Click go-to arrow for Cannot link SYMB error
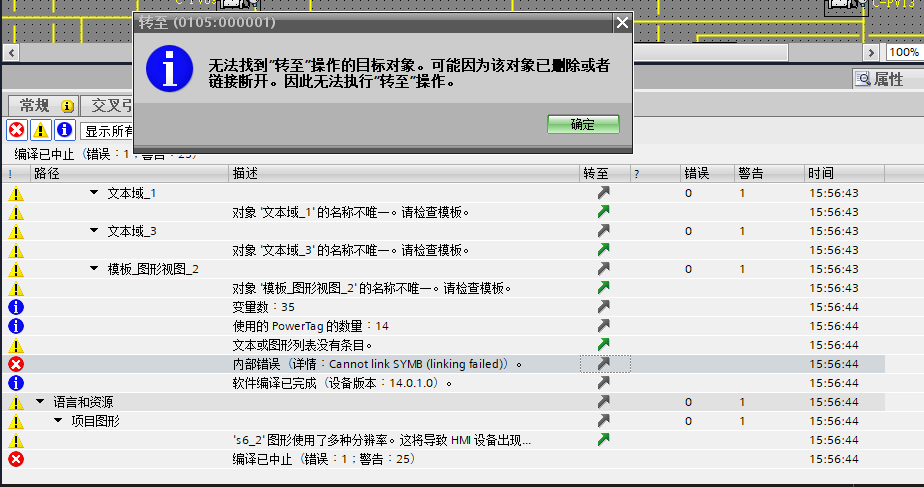The width and height of the screenshot is (924, 487). coord(603,364)
